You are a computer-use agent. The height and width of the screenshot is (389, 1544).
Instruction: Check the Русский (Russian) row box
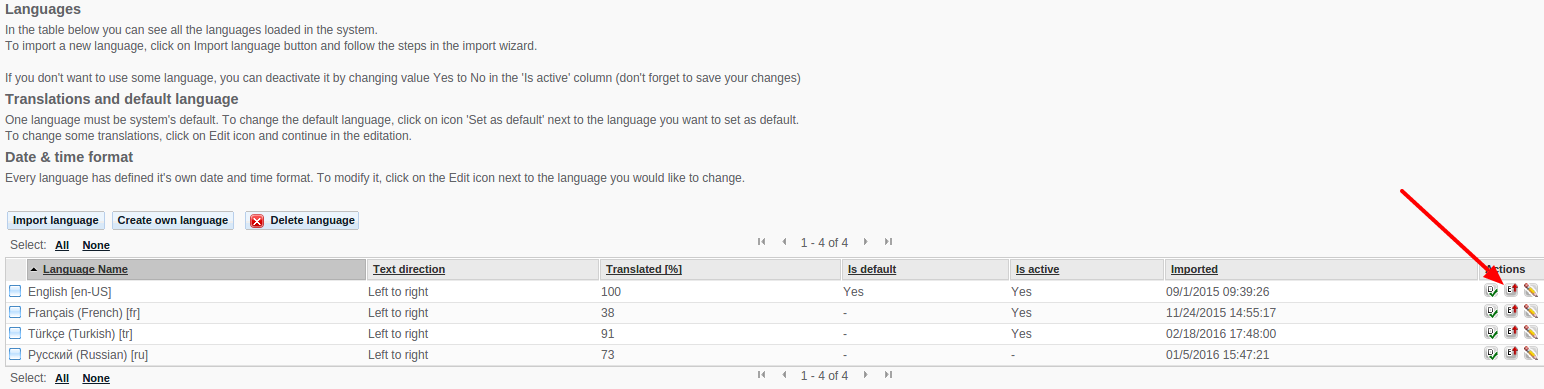(15, 354)
